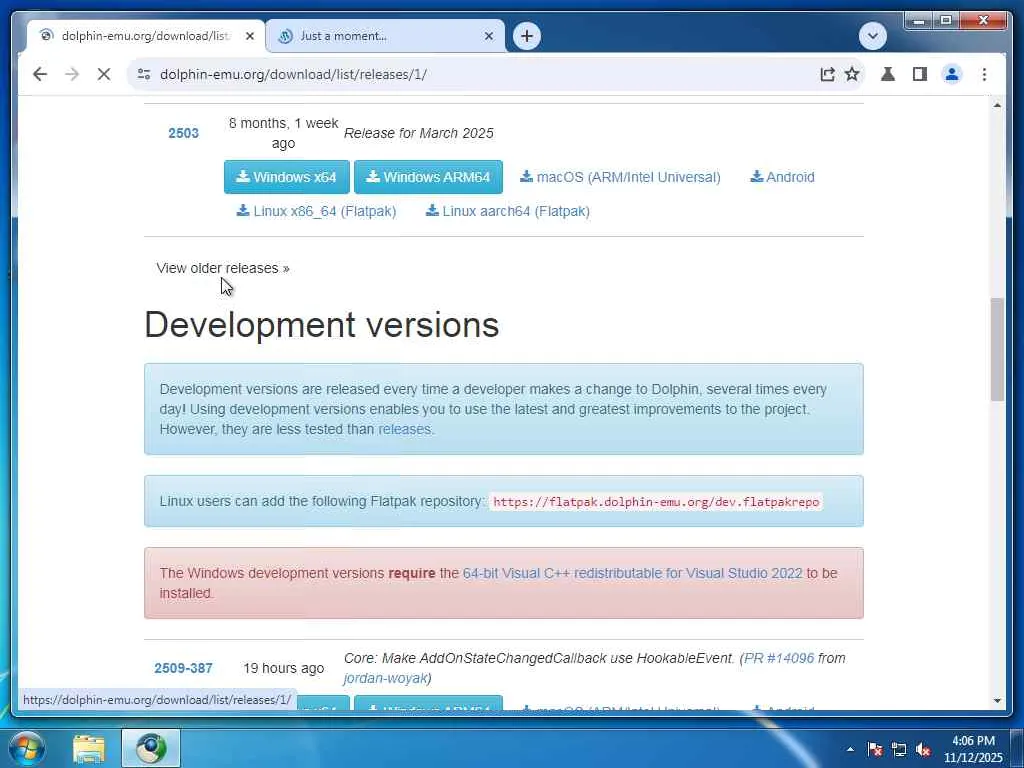Download the Android build for 2503
1024x768 pixels.
point(782,177)
